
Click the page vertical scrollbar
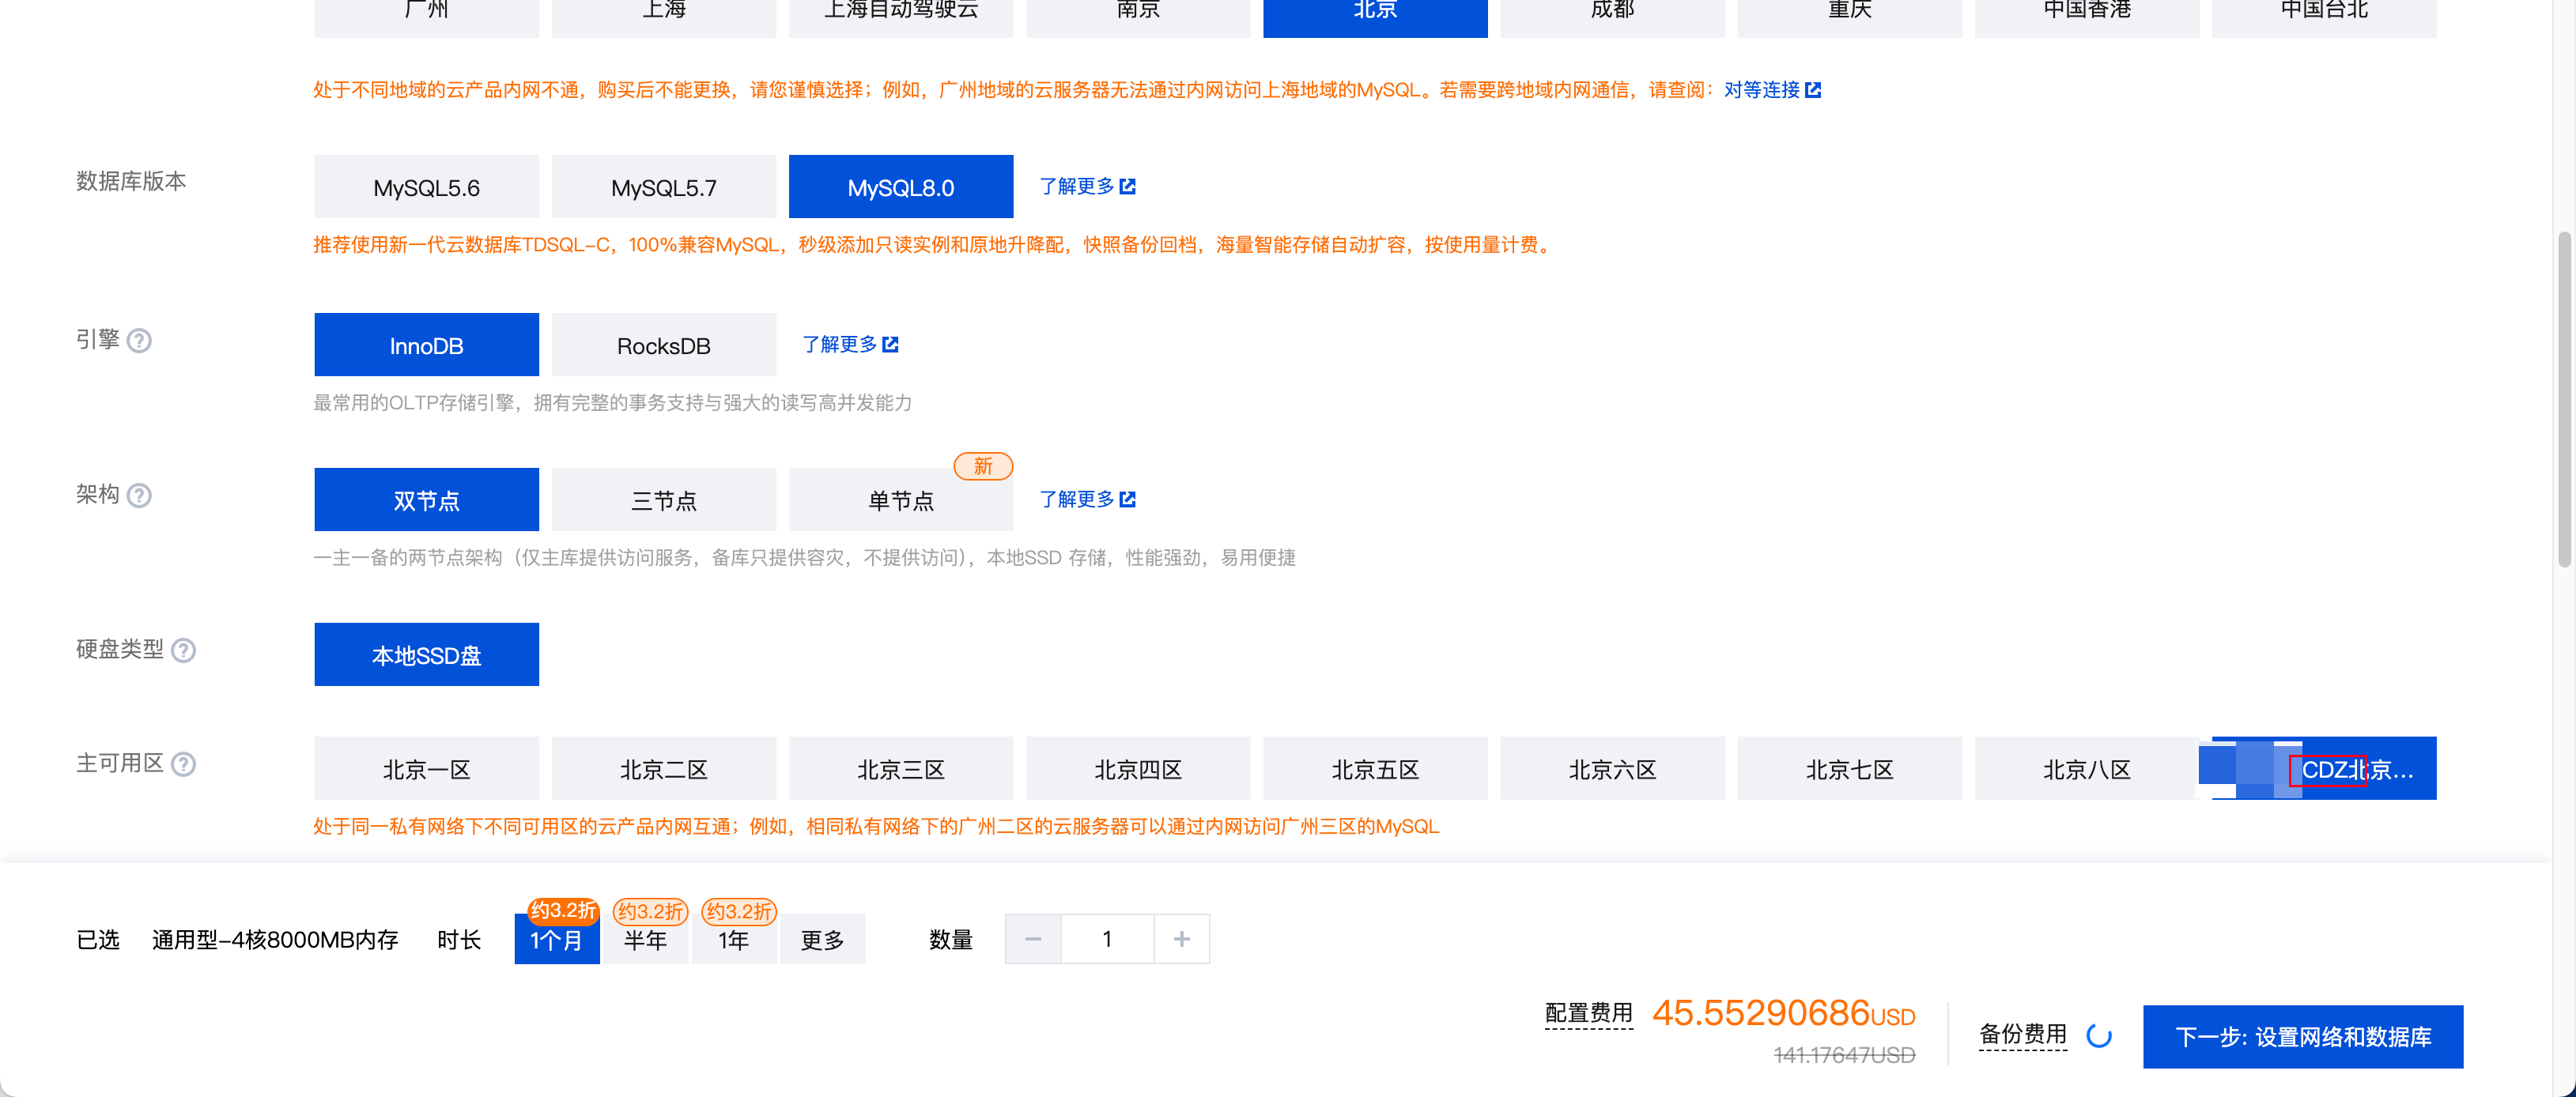tap(2563, 400)
